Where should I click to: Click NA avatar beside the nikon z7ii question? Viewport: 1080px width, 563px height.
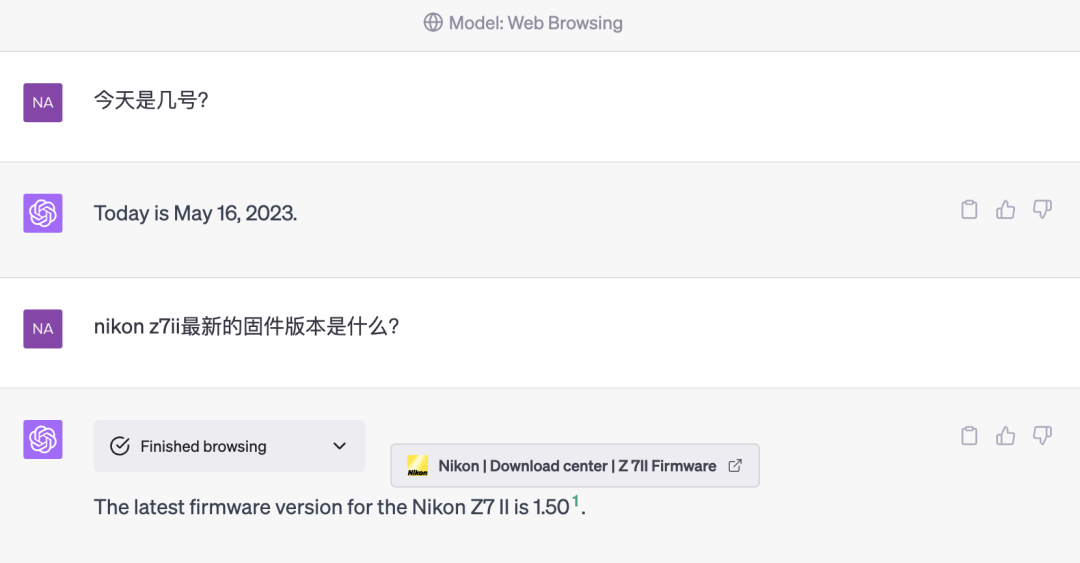click(x=43, y=328)
